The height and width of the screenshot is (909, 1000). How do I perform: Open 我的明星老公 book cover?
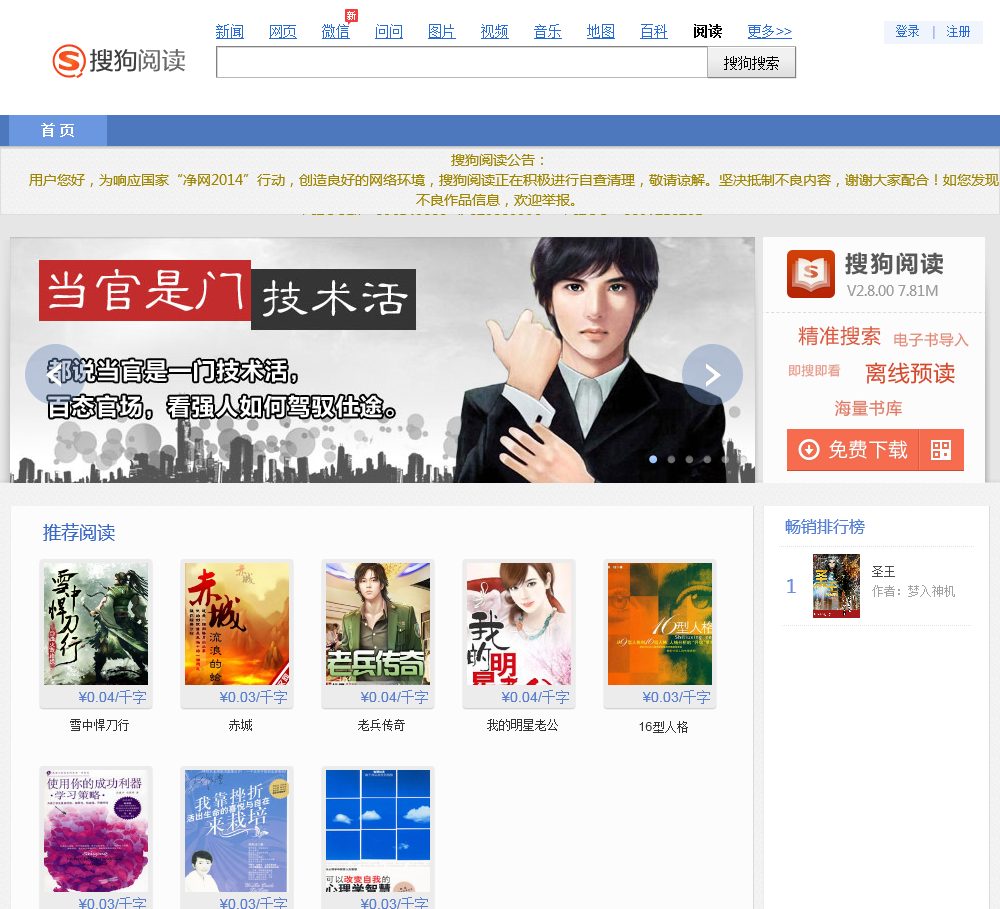pyautogui.click(x=518, y=624)
